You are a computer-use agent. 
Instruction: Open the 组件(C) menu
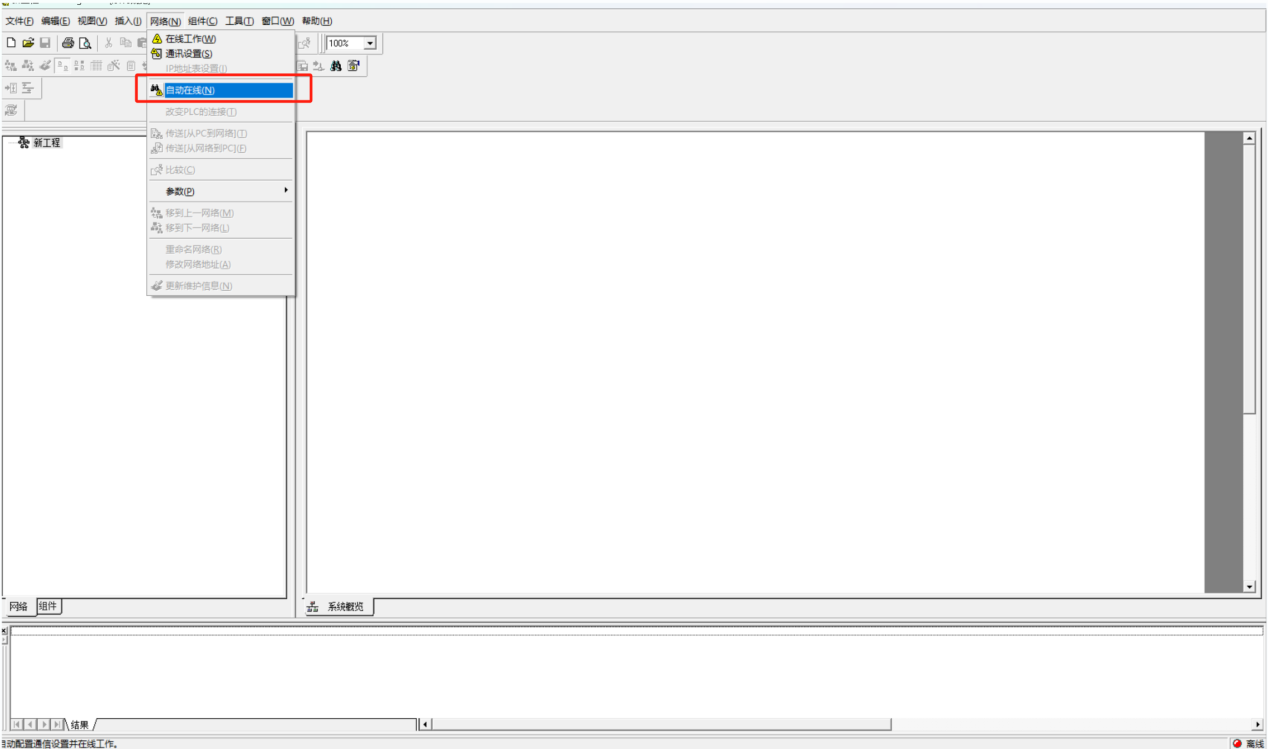click(x=203, y=21)
